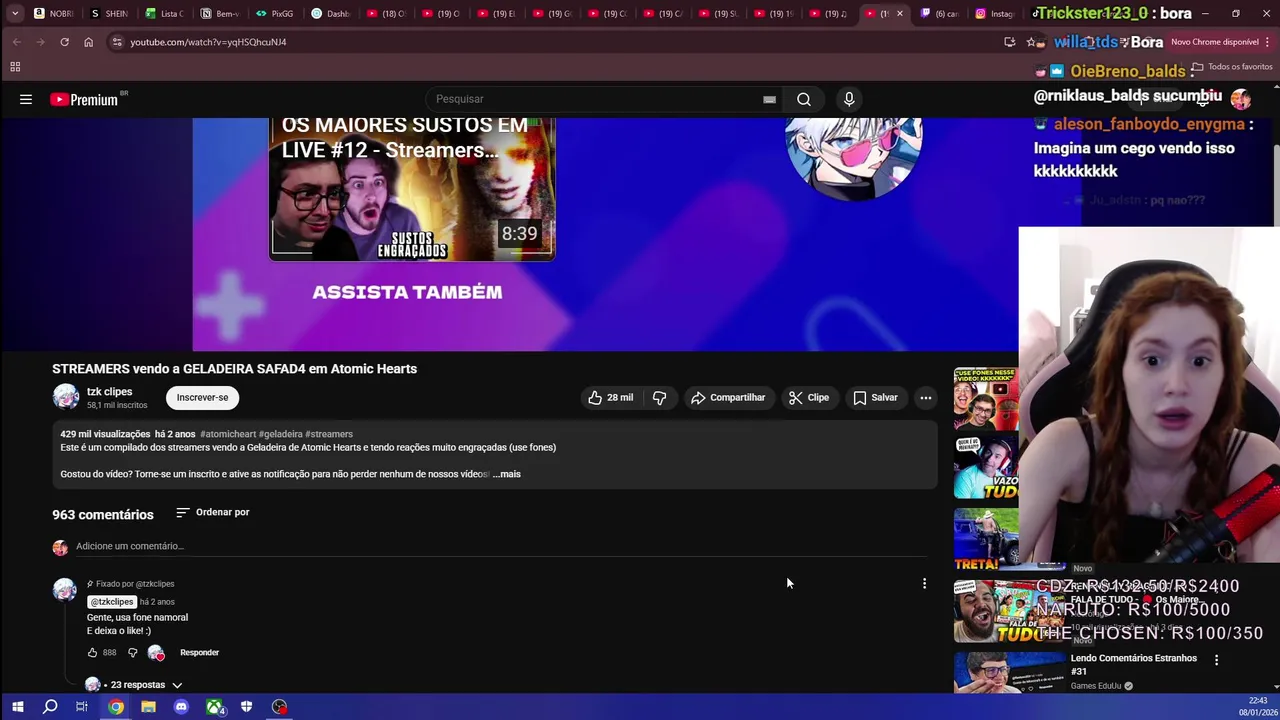
Task: Save the video with Salvar
Action: coord(875,398)
